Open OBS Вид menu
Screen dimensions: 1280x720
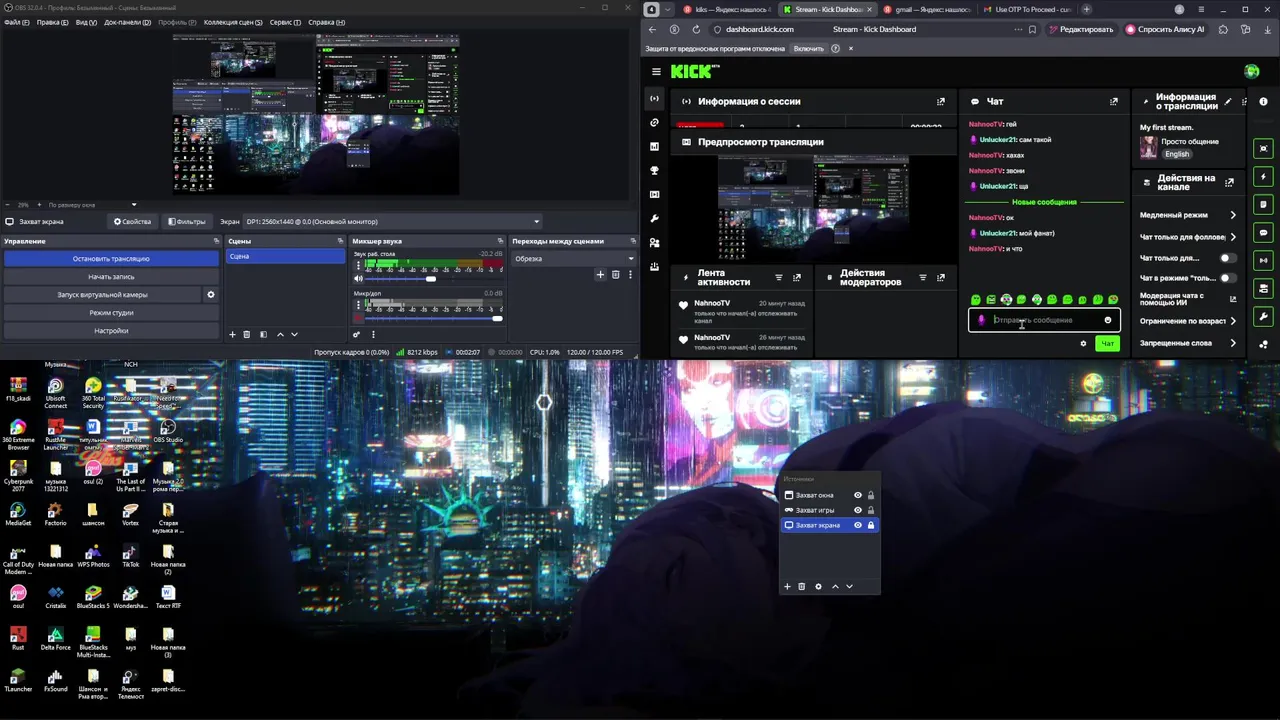click(x=86, y=22)
